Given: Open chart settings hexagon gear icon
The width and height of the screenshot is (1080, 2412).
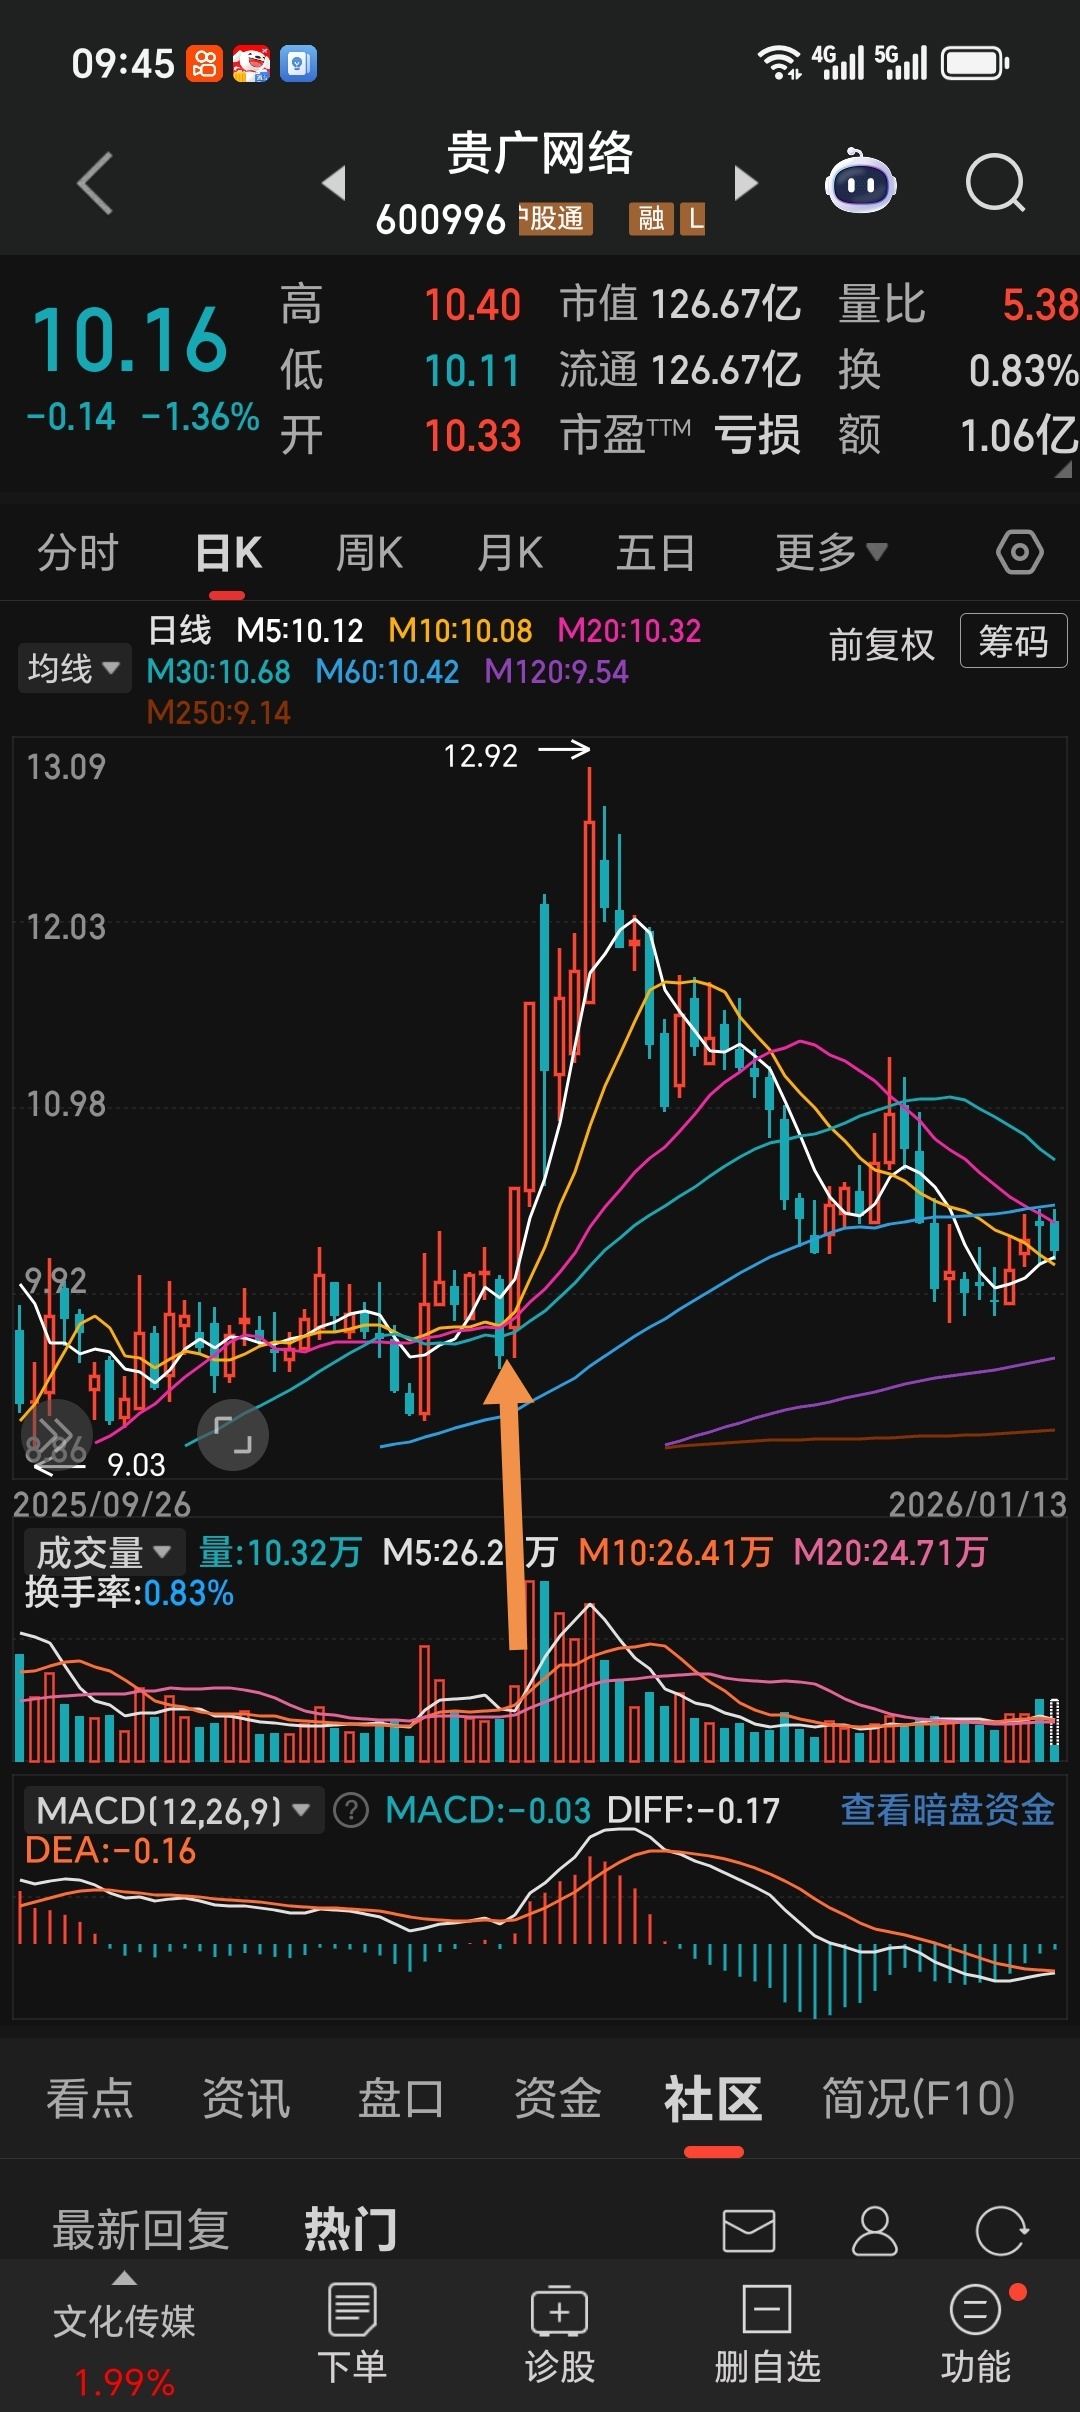Looking at the screenshot, I should pos(1019,552).
